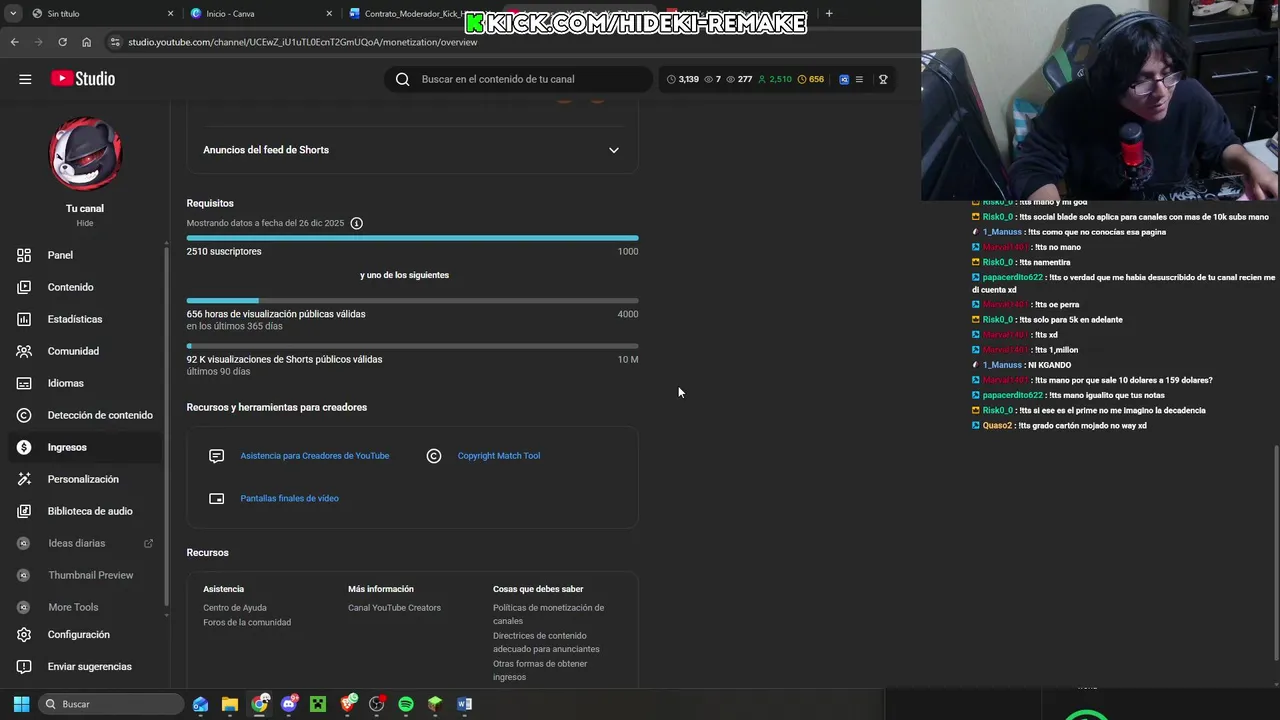Screen dimensions: 1280x720
Task: Open Políticas de monetización de canales
Action: point(548,614)
